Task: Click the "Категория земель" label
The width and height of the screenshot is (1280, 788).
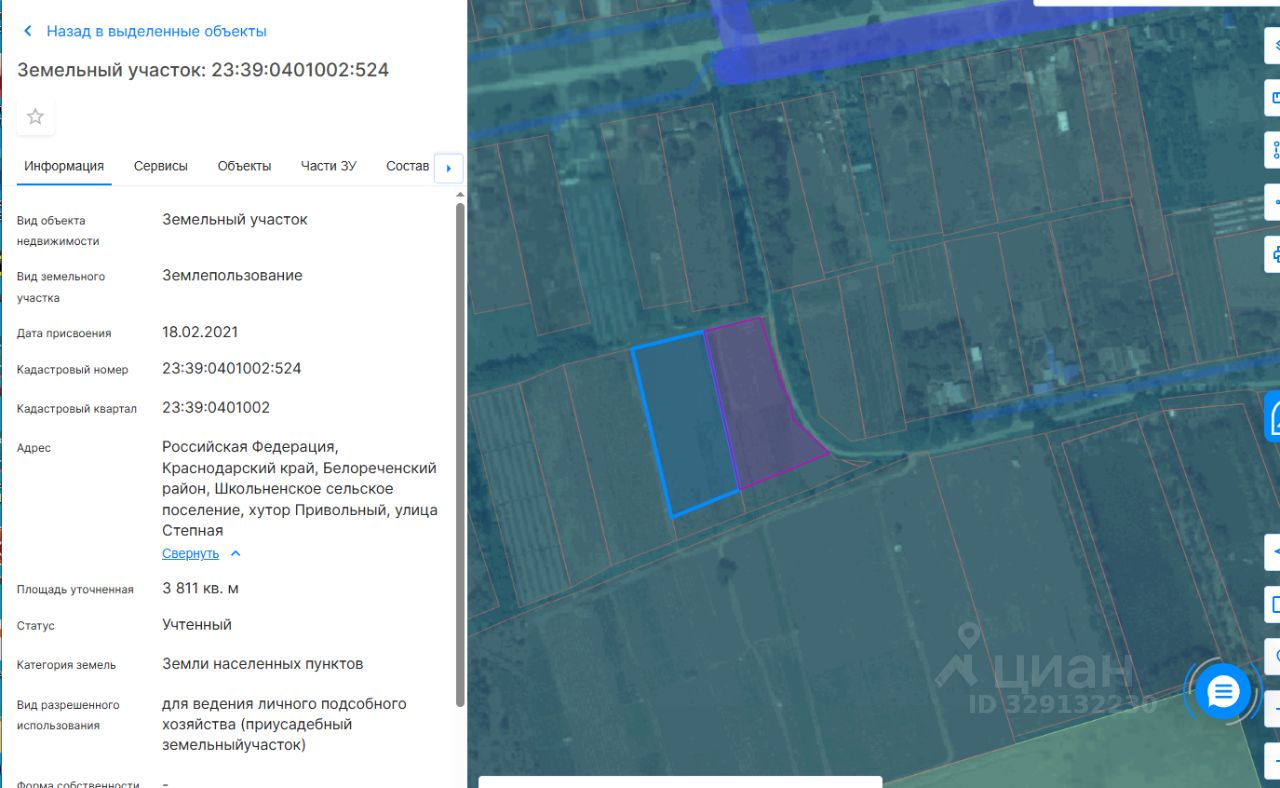Action: 66,665
